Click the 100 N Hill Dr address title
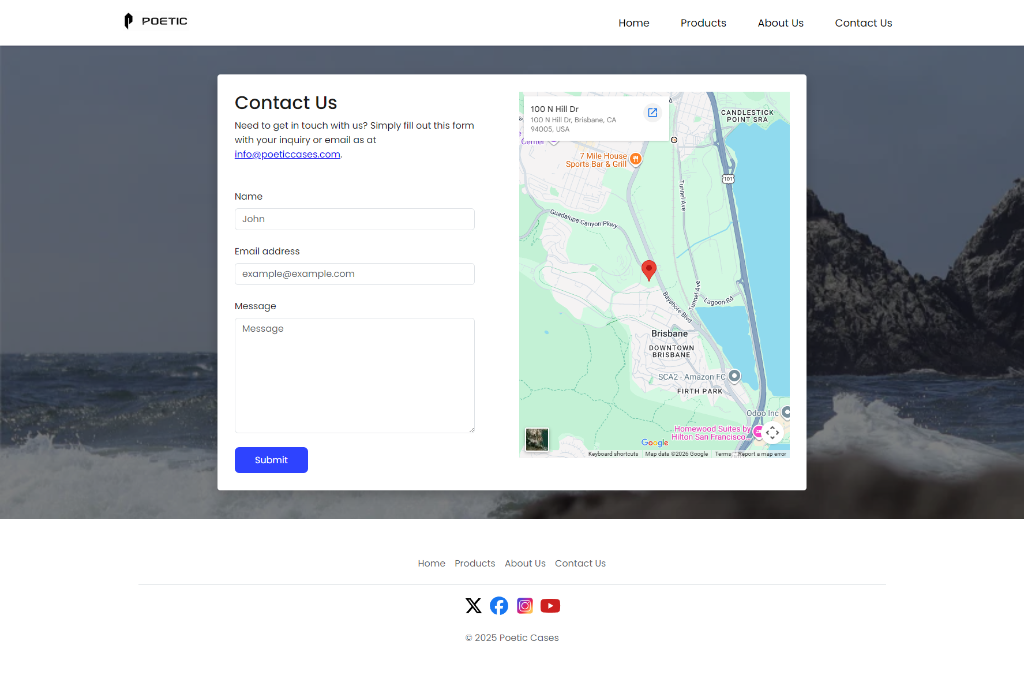Image resolution: width=1024 pixels, height=677 pixels. pyautogui.click(x=554, y=109)
